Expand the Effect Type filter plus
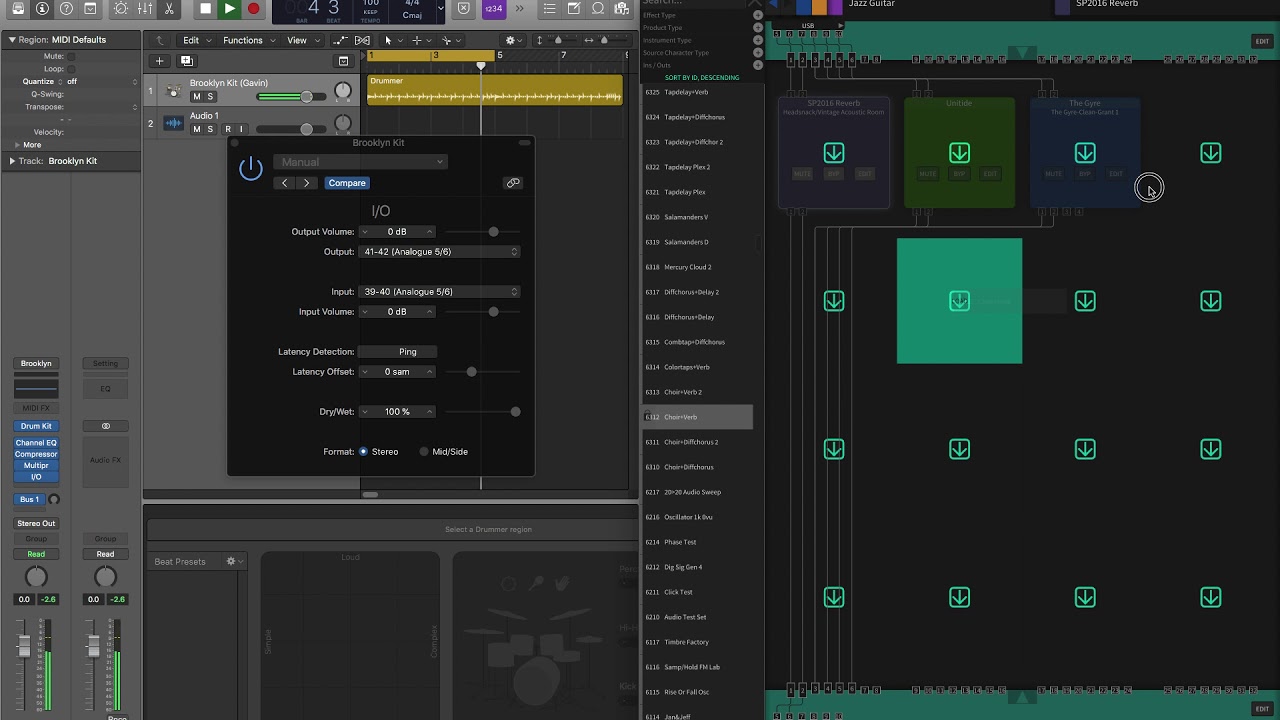Image resolution: width=1280 pixels, height=720 pixels. tap(757, 16)
